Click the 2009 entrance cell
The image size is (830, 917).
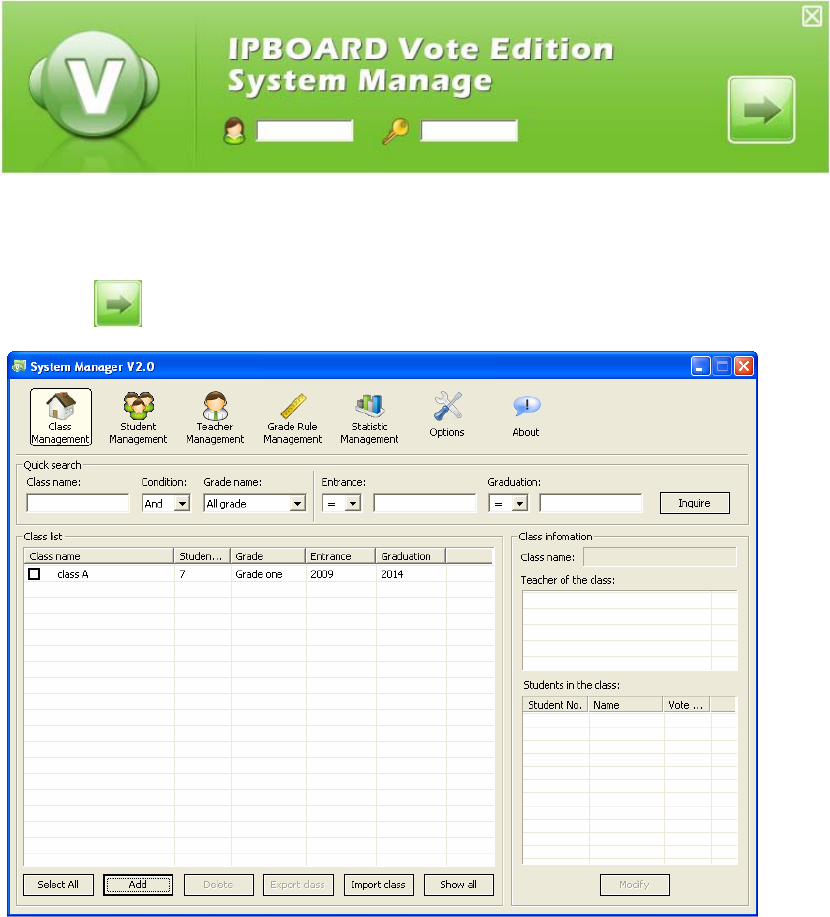point(322,574)
